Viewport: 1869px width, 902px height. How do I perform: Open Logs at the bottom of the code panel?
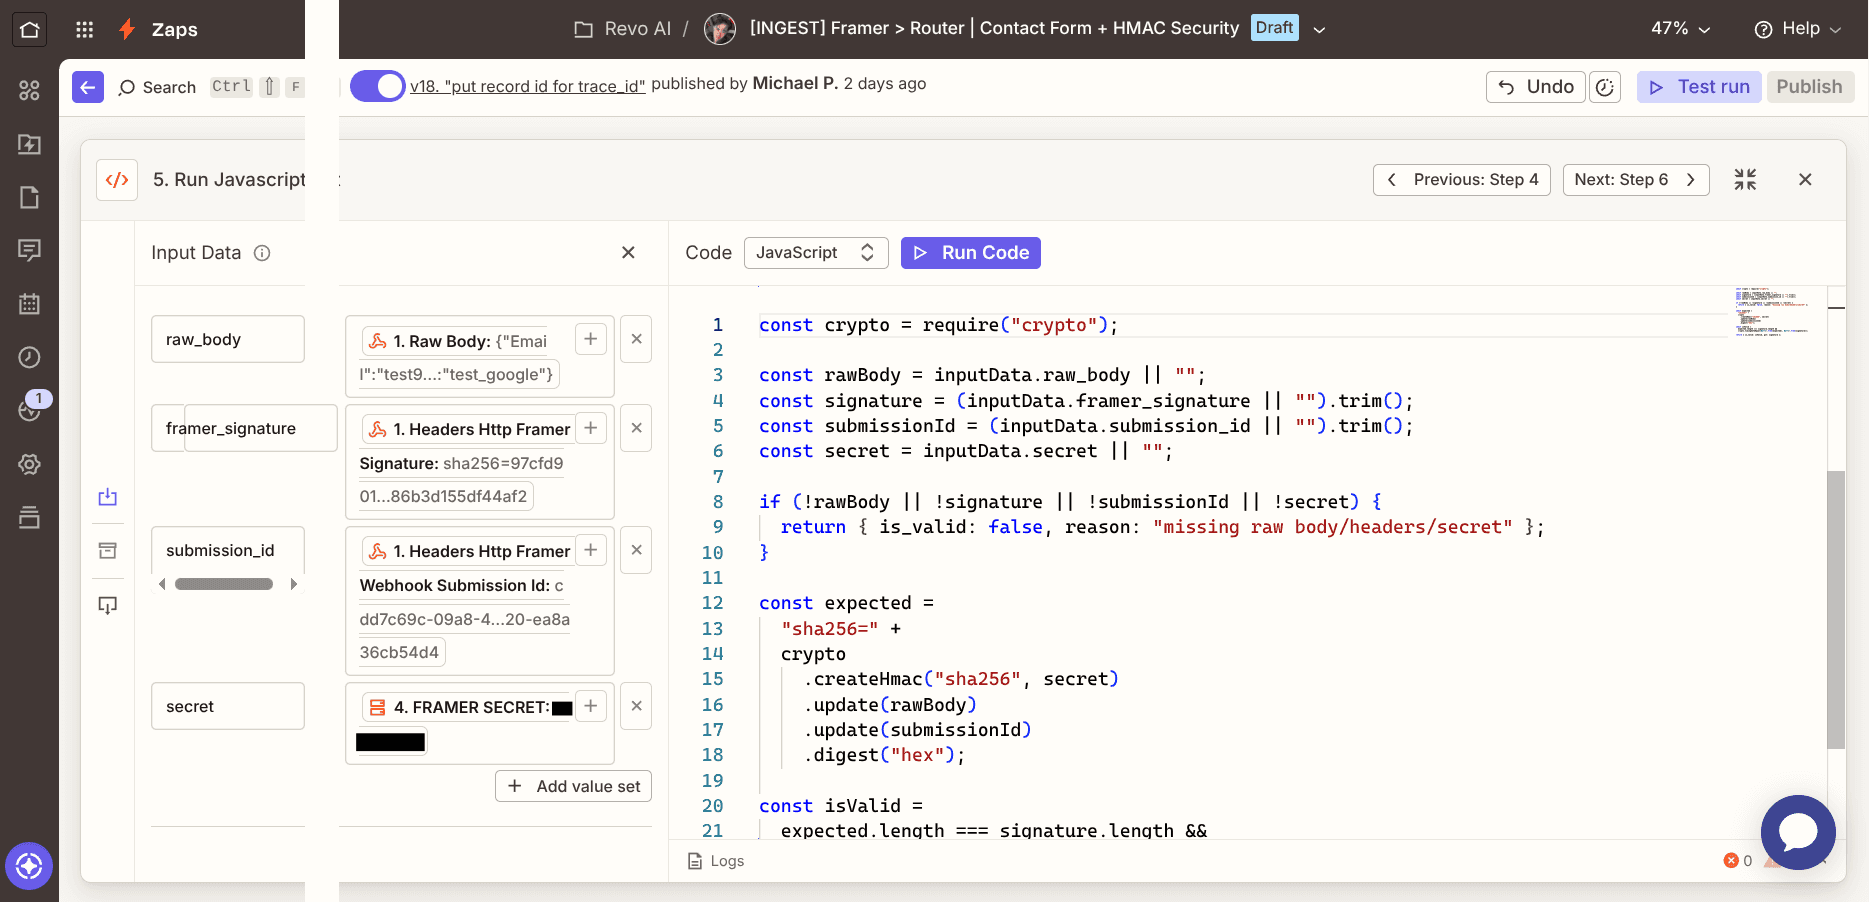coord(716,861)
